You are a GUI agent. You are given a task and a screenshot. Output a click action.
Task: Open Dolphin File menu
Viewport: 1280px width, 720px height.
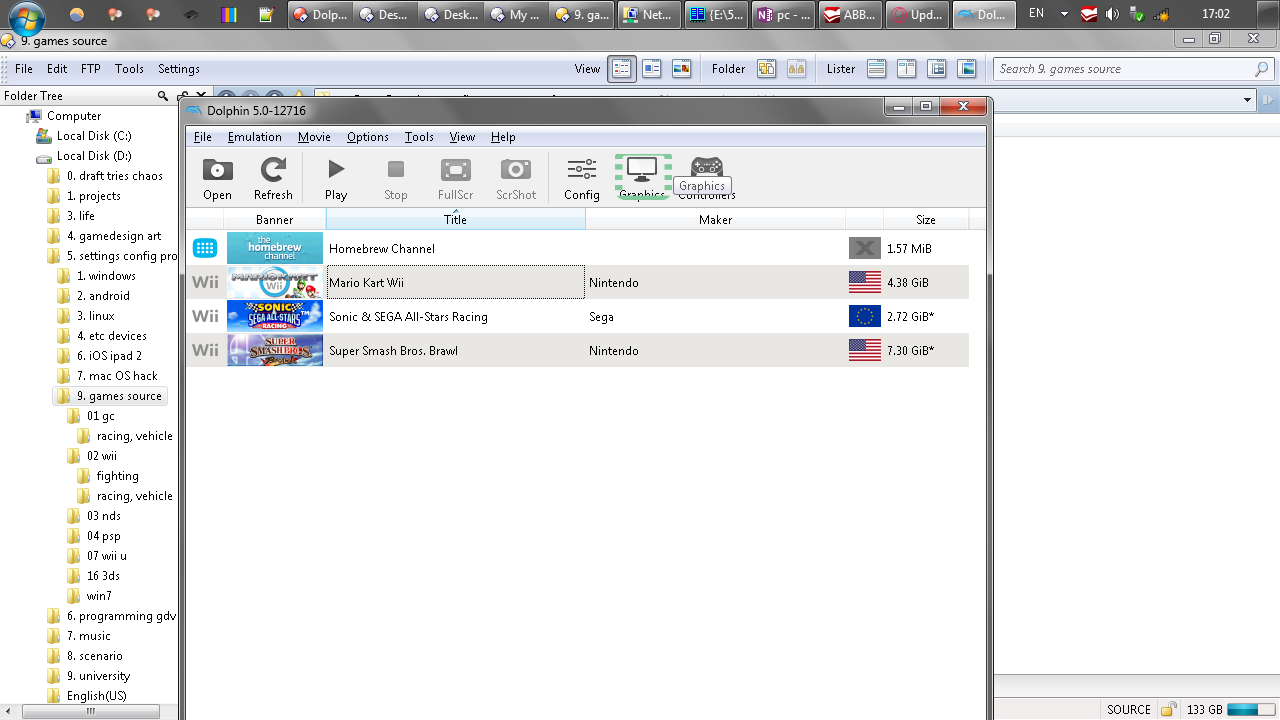click(x=203, y=137)
